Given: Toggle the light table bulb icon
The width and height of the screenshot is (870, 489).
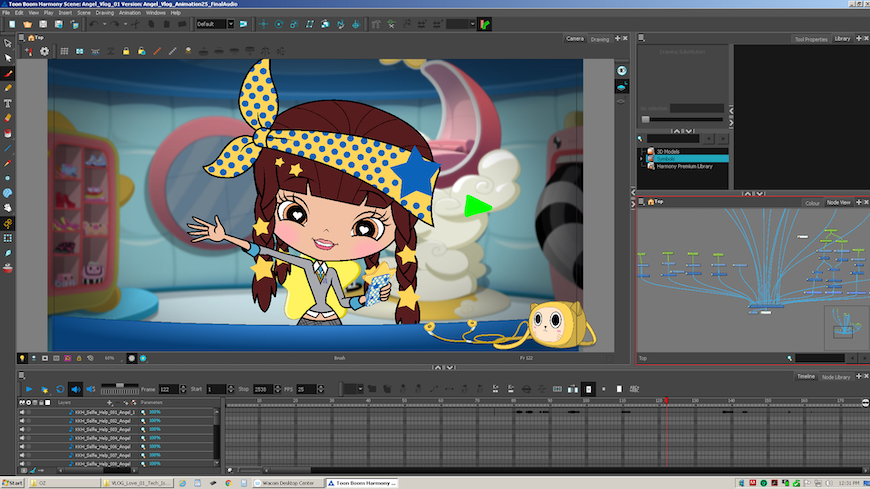Looking at the screenshot, I should (x=22, y=359).
